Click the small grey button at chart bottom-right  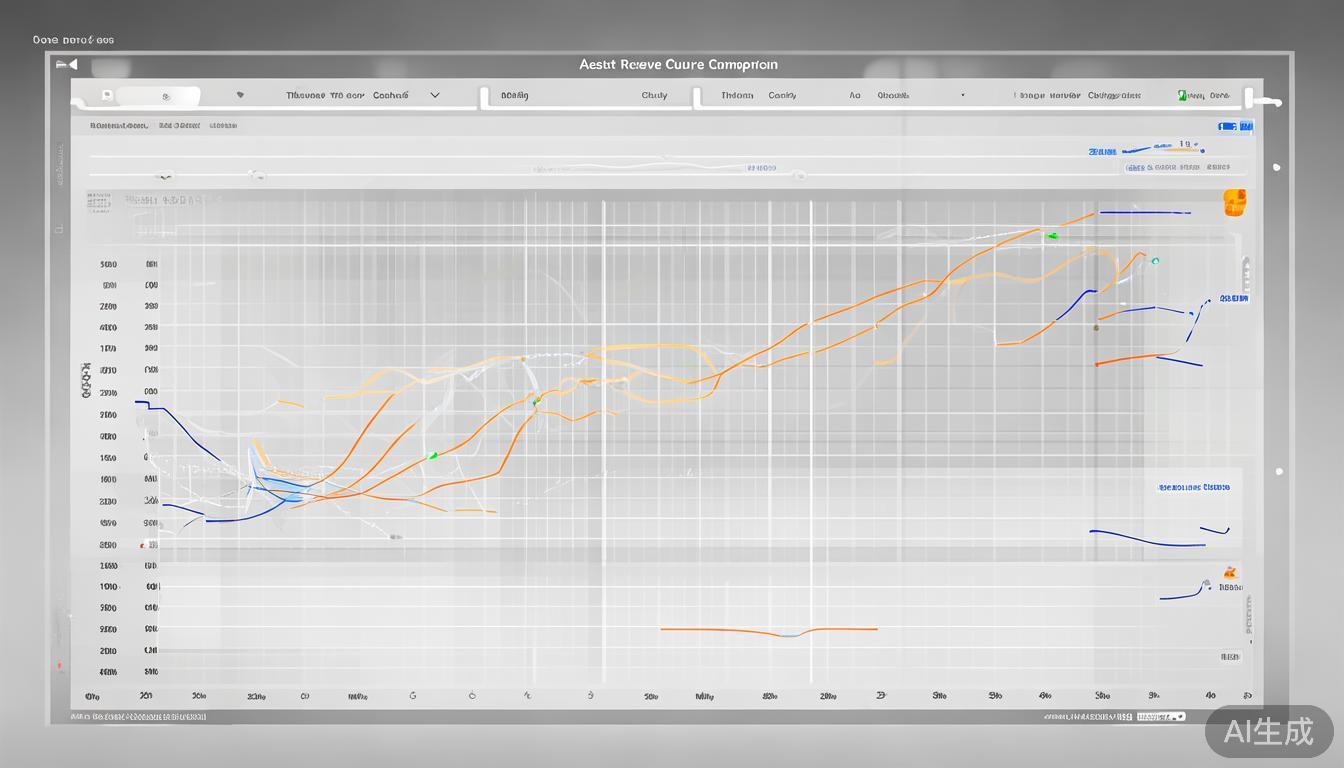pyautogui.click(x=1229, y=657)
